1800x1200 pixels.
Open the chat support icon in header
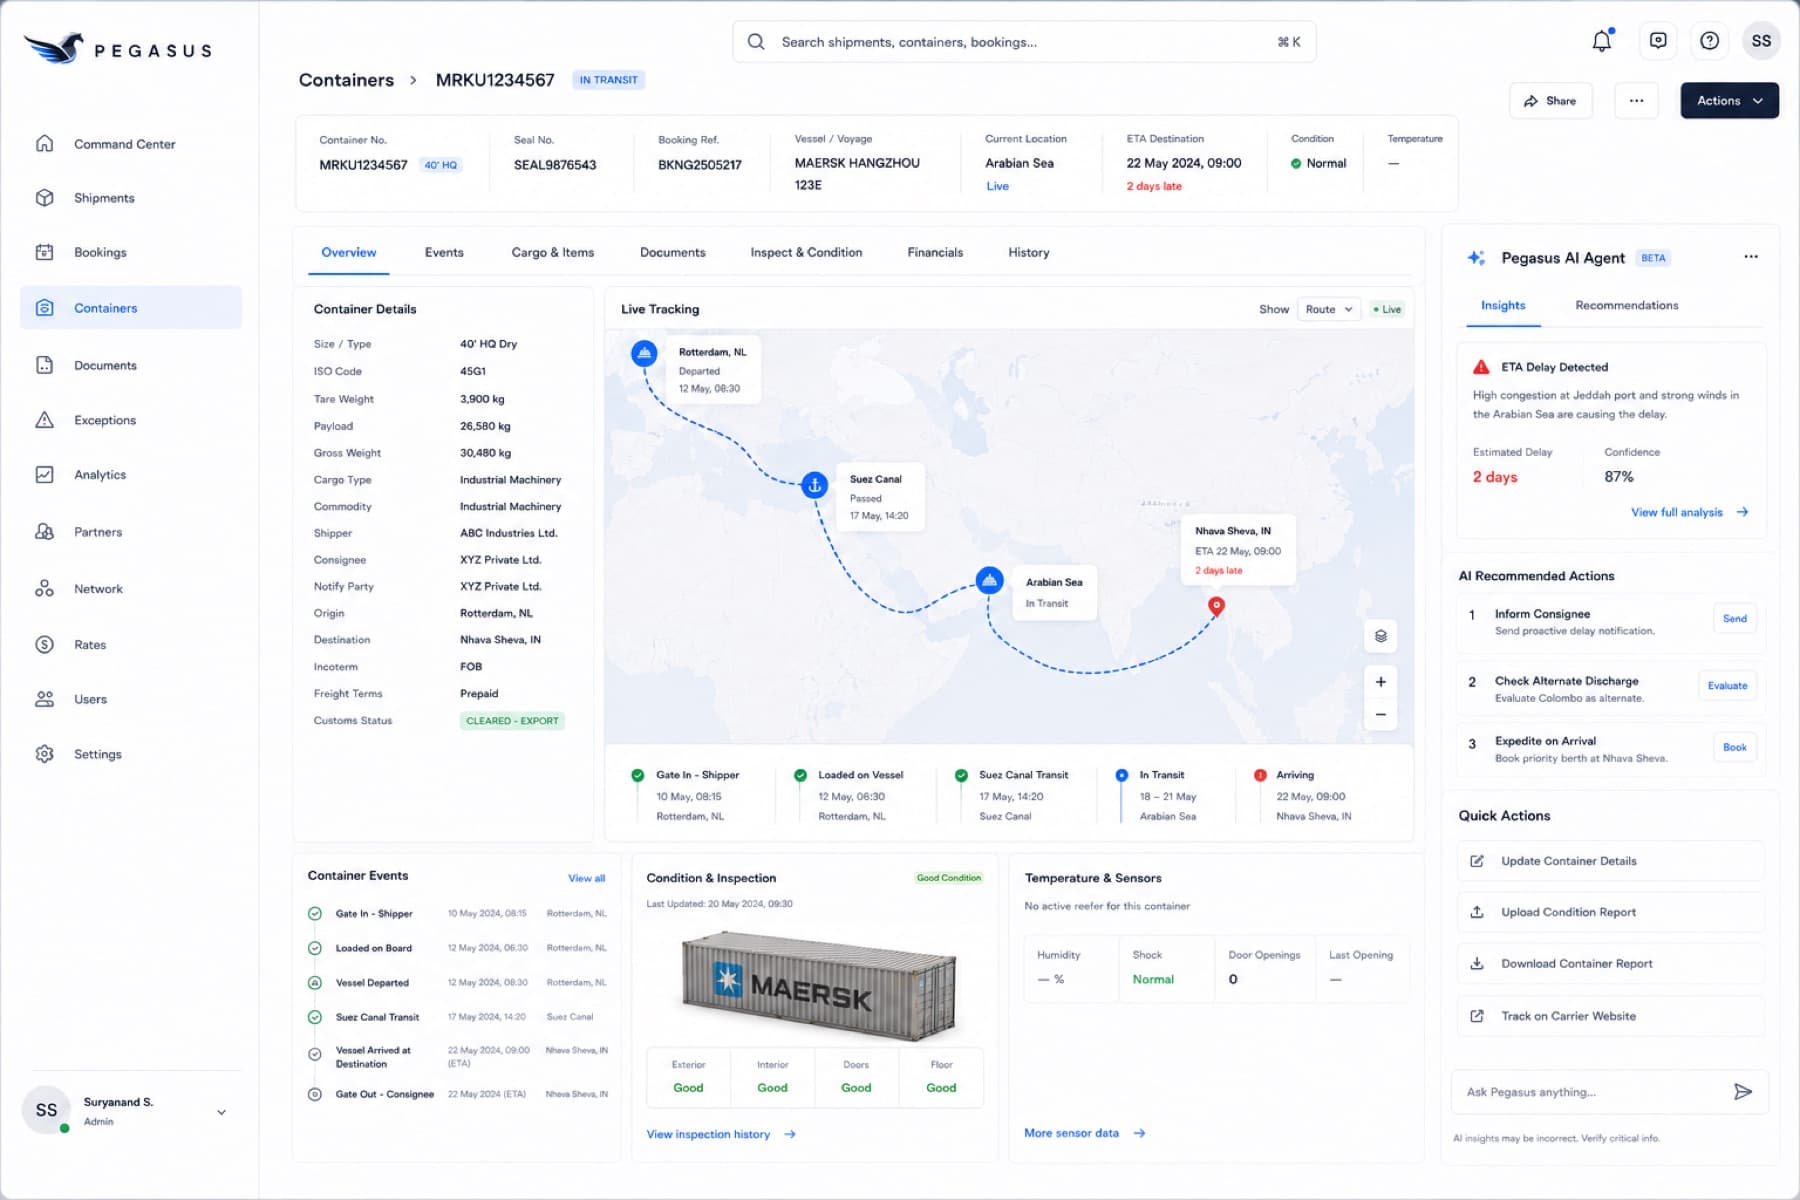pyautogui.click(x=1658, y=41)
